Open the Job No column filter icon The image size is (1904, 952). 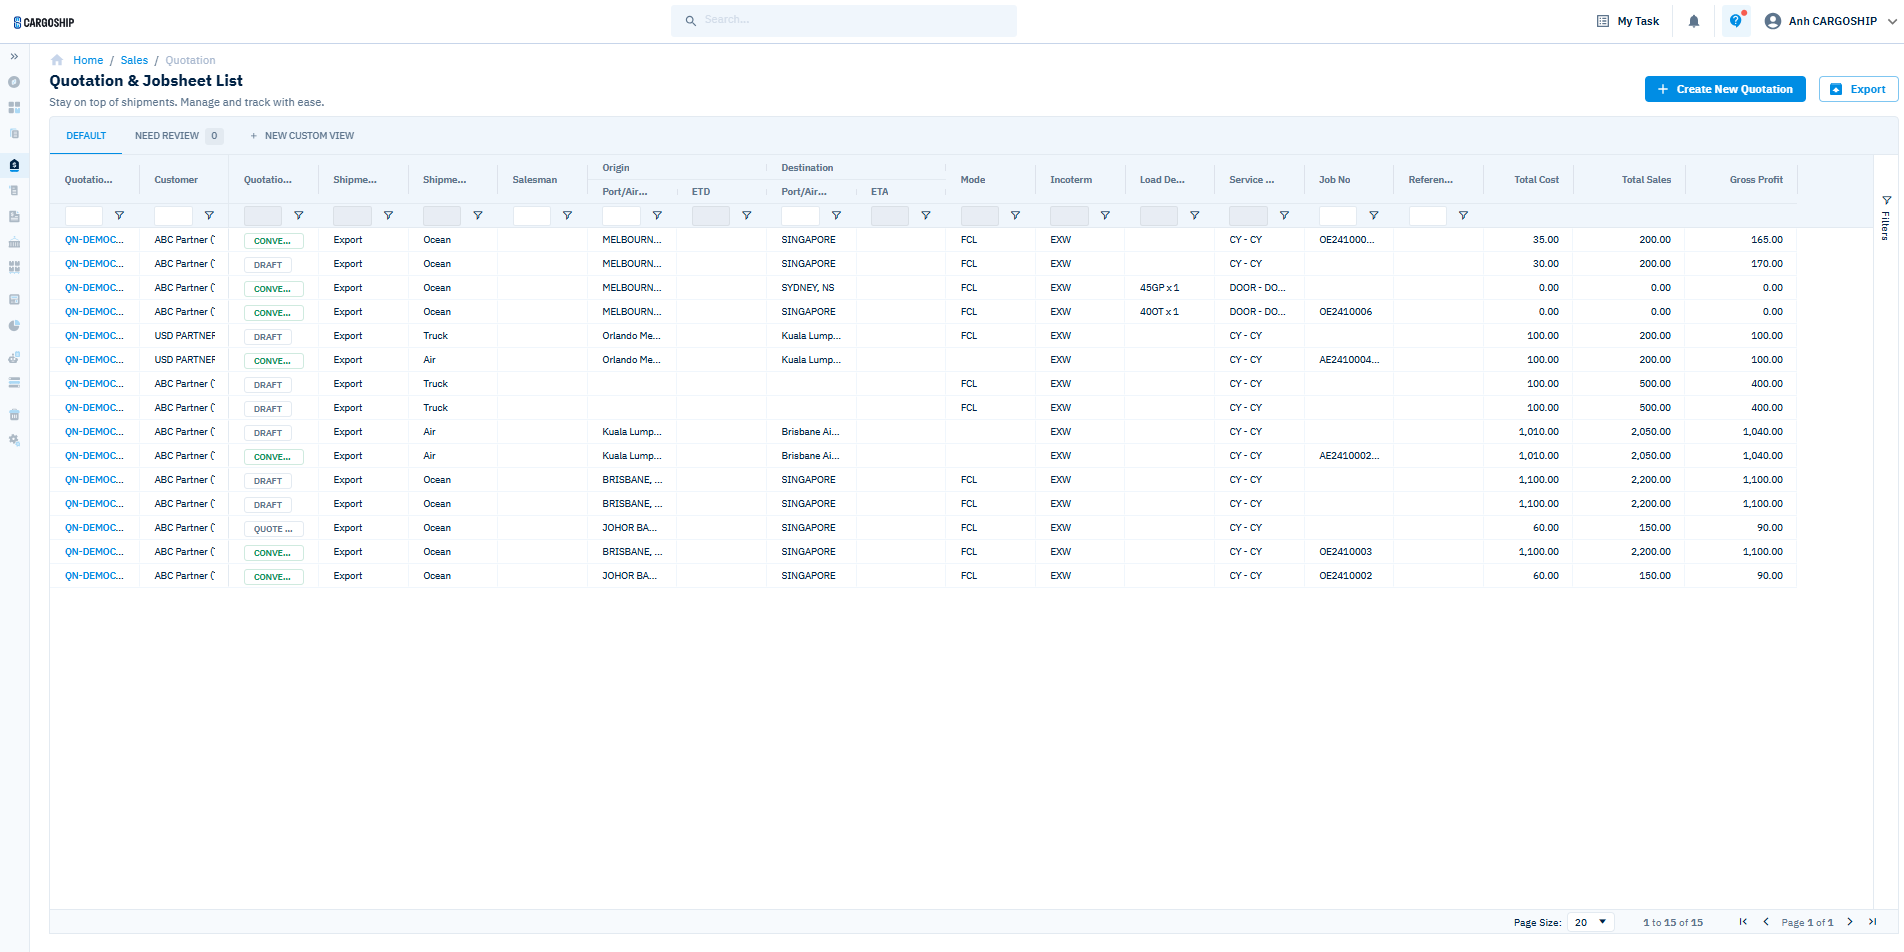1374,216
